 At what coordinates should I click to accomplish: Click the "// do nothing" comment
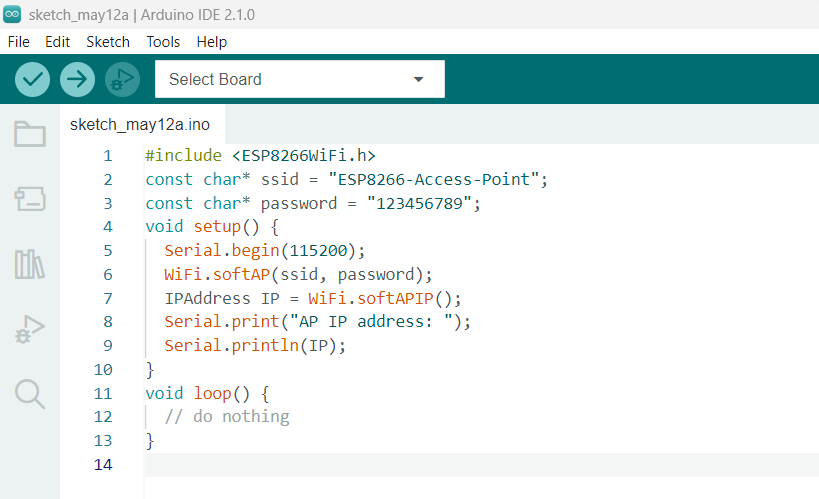pos(227,416)
